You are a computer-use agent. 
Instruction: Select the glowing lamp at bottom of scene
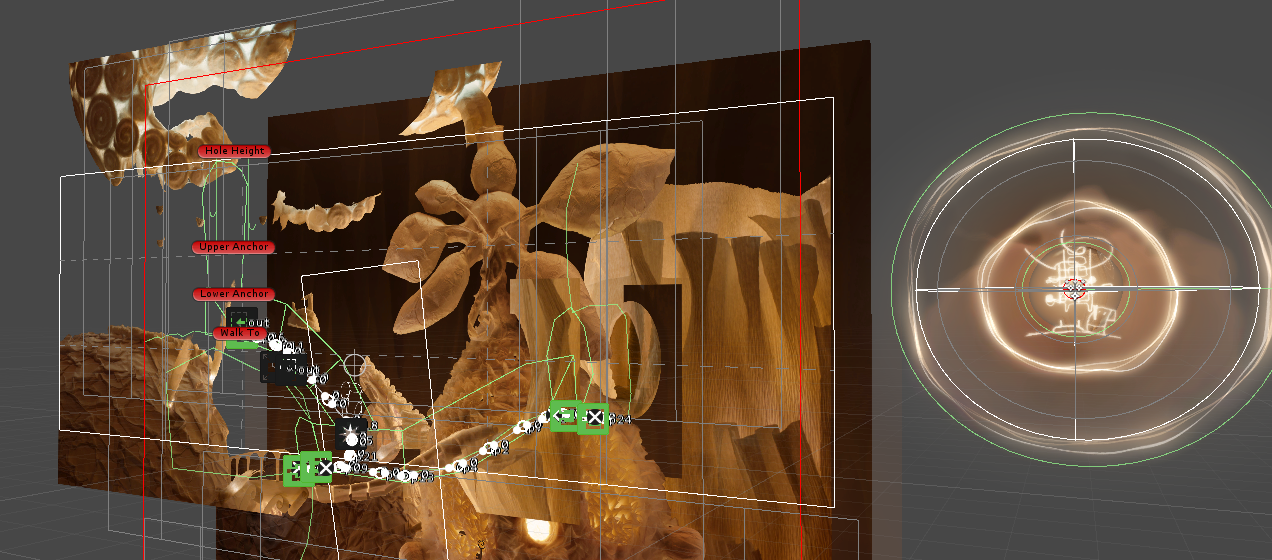tap(539, 534)
